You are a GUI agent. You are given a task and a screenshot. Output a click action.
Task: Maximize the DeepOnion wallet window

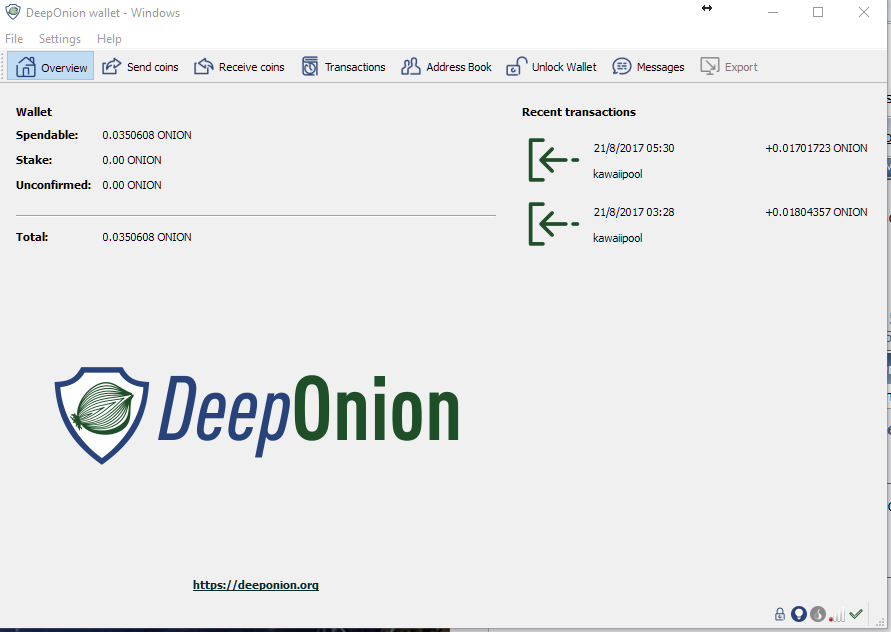(818, 12)
